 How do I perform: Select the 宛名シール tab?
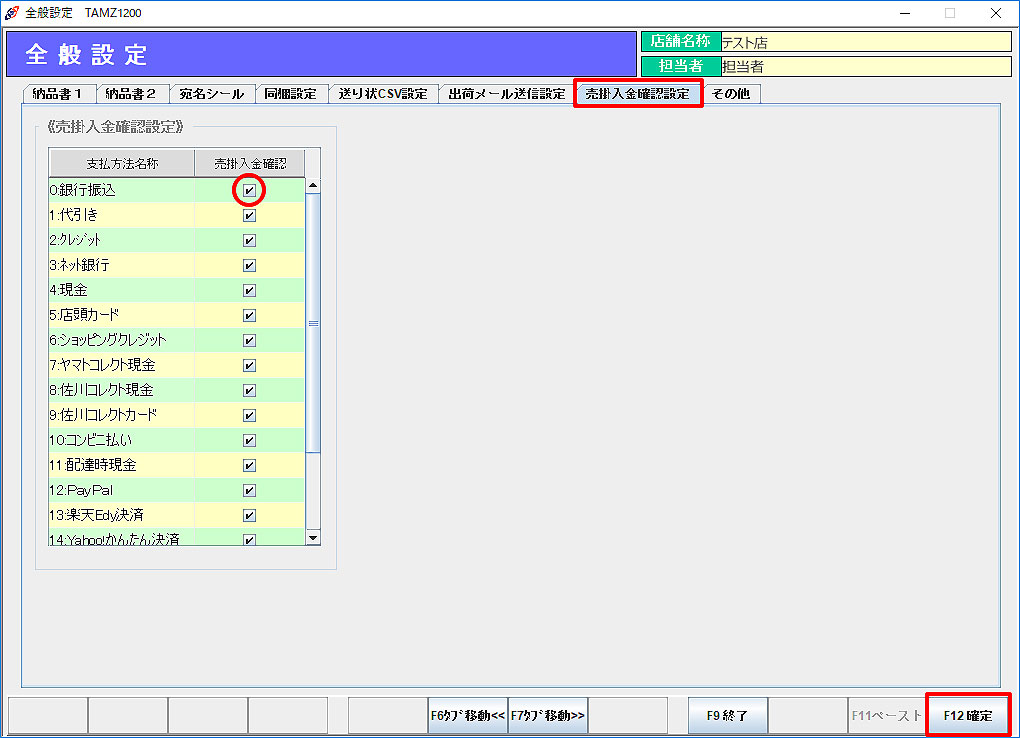(211, 94)
